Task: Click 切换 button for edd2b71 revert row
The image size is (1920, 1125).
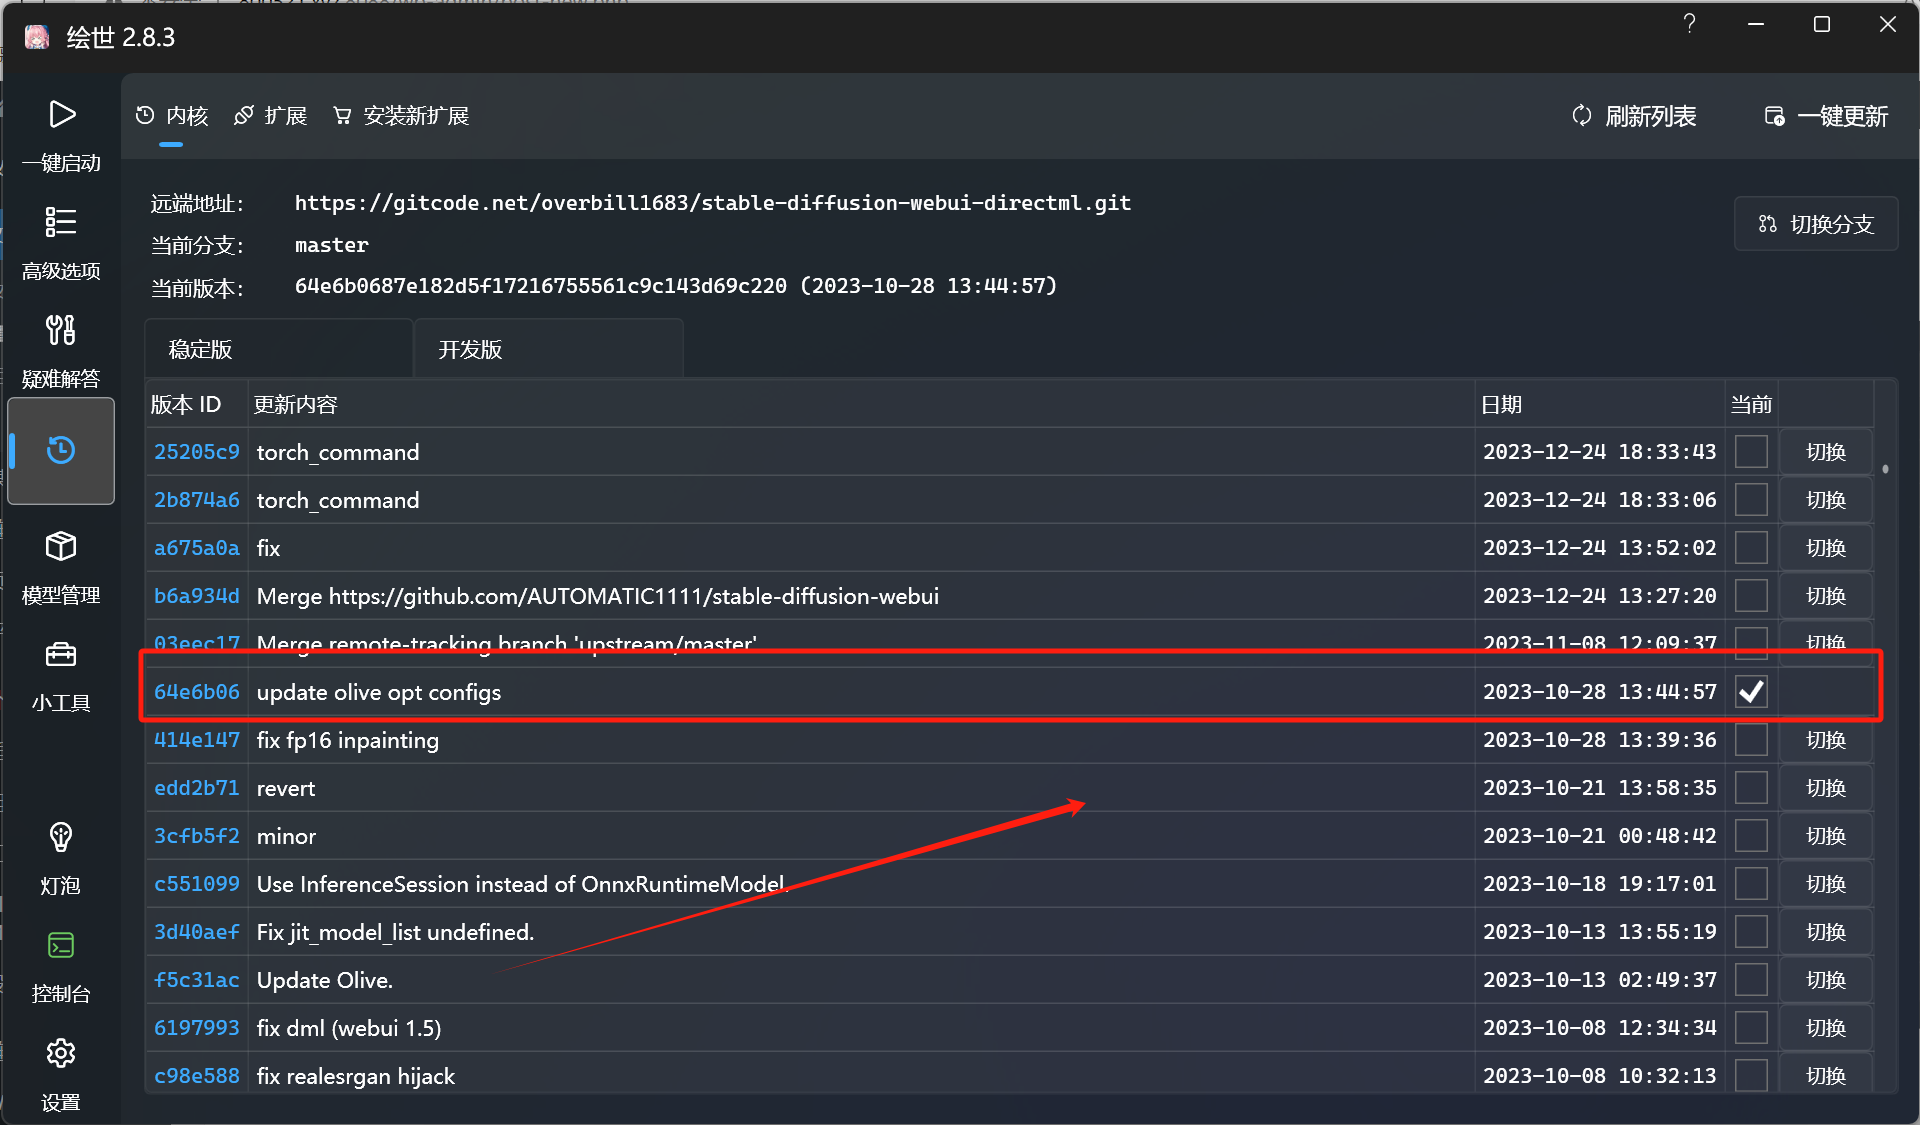Action: click(1825, 788)
